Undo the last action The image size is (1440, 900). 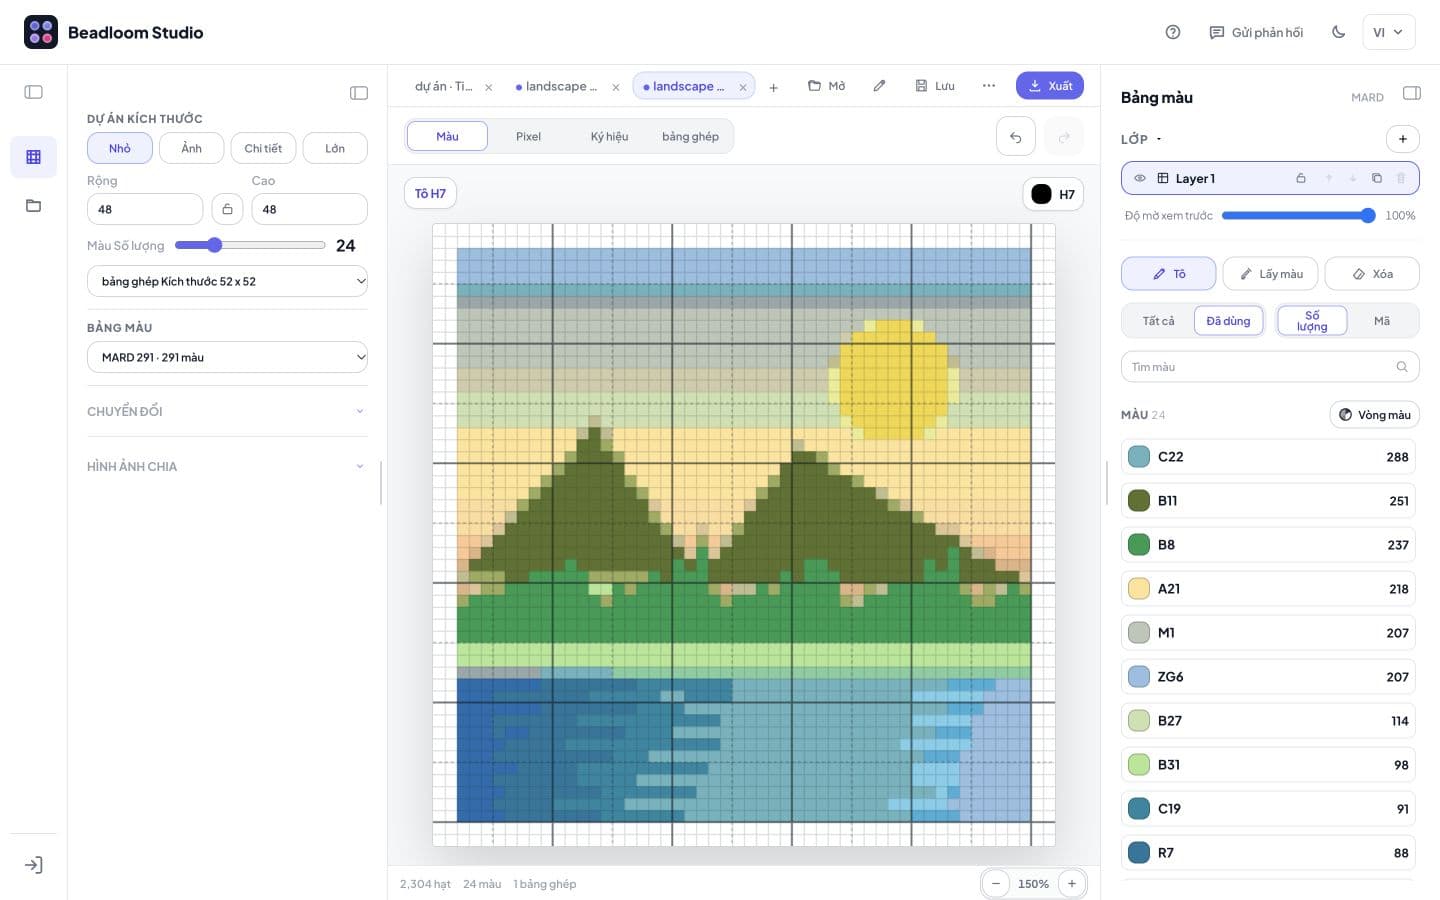click(1015, 137)
